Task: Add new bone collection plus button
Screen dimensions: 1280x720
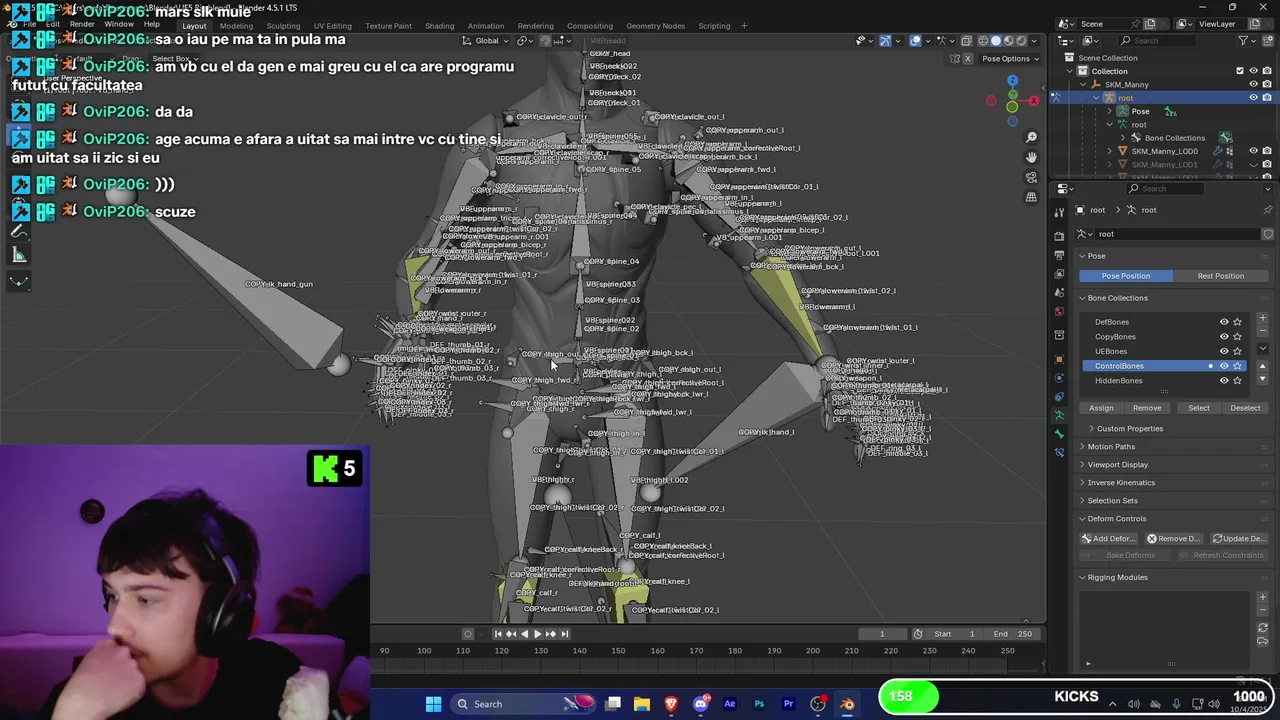Action: [1262, 318]
